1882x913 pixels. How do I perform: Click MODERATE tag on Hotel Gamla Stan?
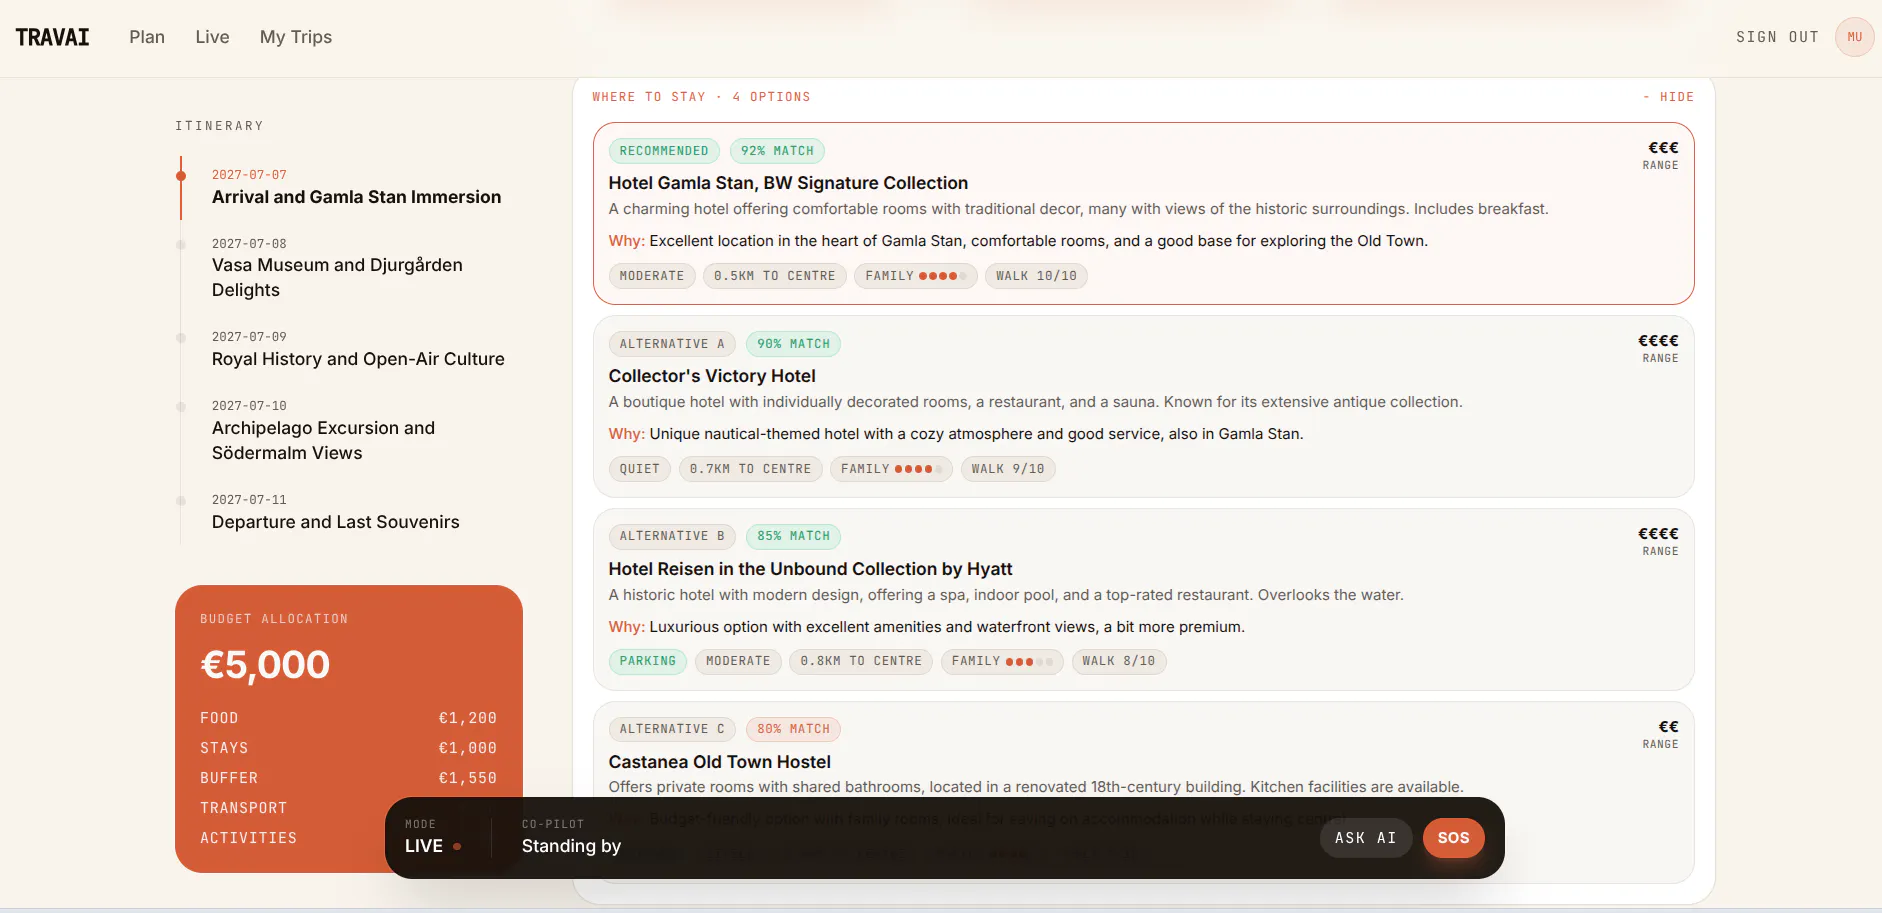pyautogui.click(x=652, y=276)
